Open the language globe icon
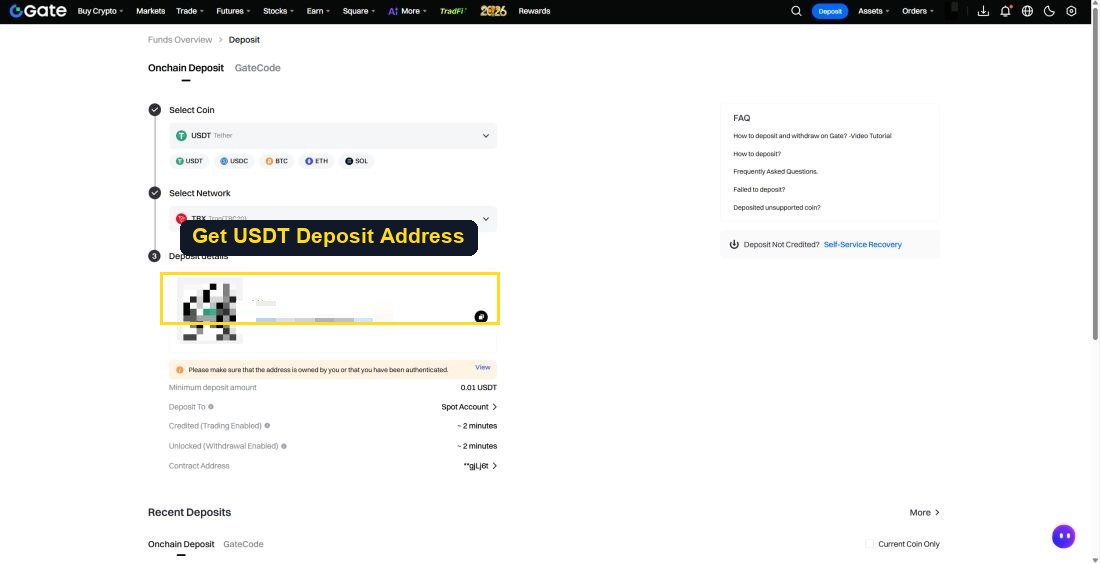This screenshot has height=563, width=1100. 1027,11
